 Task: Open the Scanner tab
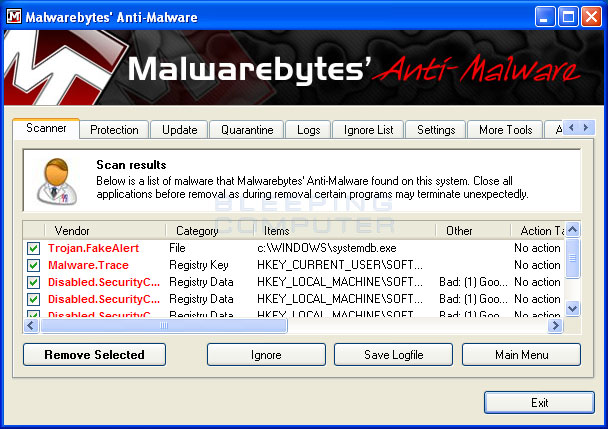pyautogui.click(x=46, y=128)
